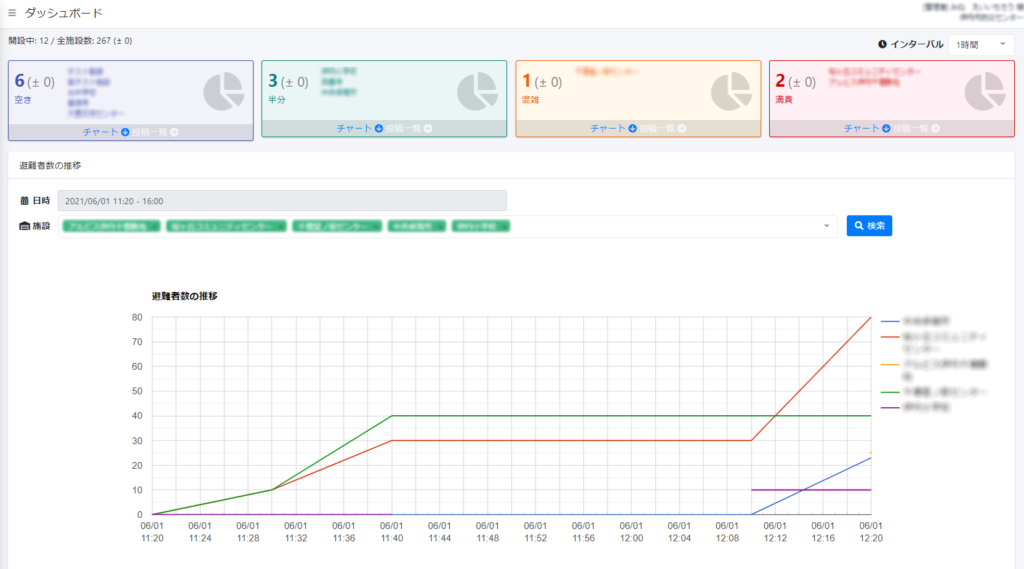Open the hamburger menu beside ダッシュボード
Screen dimensions: 1024x569
[x=12, y=13]
